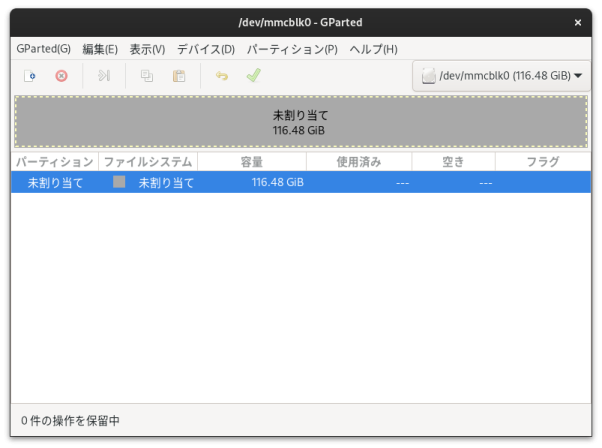The width and height of the screenshot is (602, 448).
Task: Open the デバイス(D) menu
Action: point(206,49)
